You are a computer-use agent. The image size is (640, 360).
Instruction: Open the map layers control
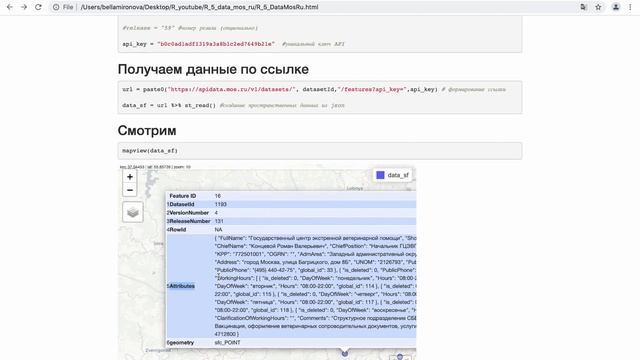133,212
